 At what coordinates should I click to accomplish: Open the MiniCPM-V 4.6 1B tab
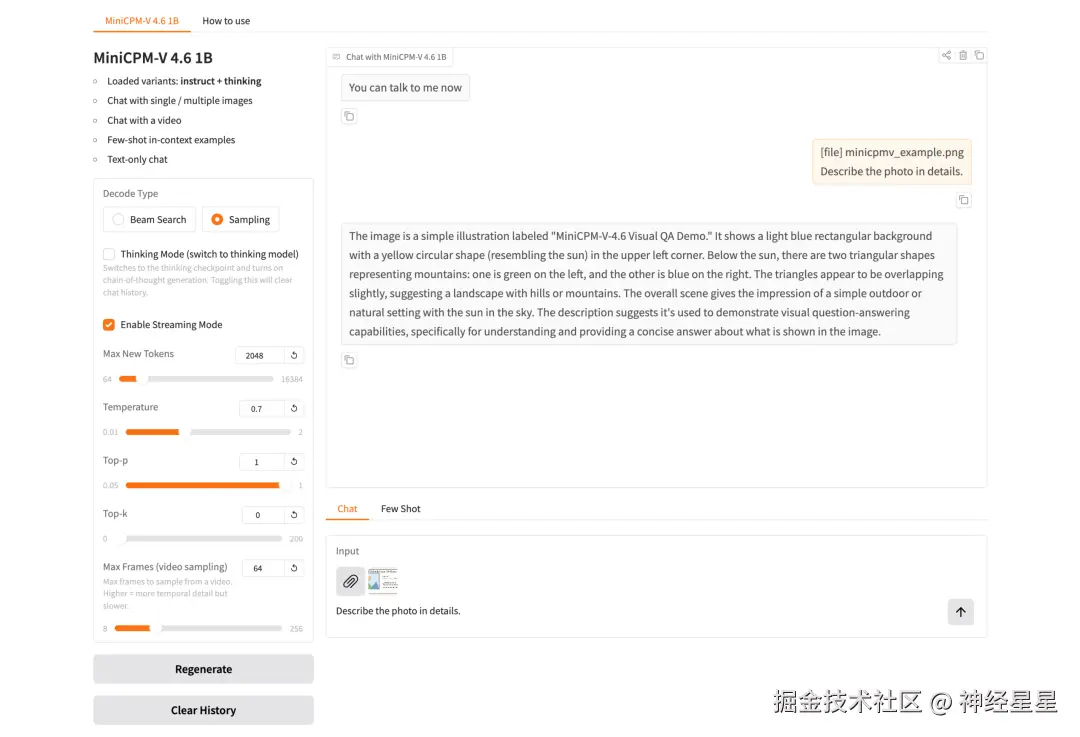pos(142,21)
